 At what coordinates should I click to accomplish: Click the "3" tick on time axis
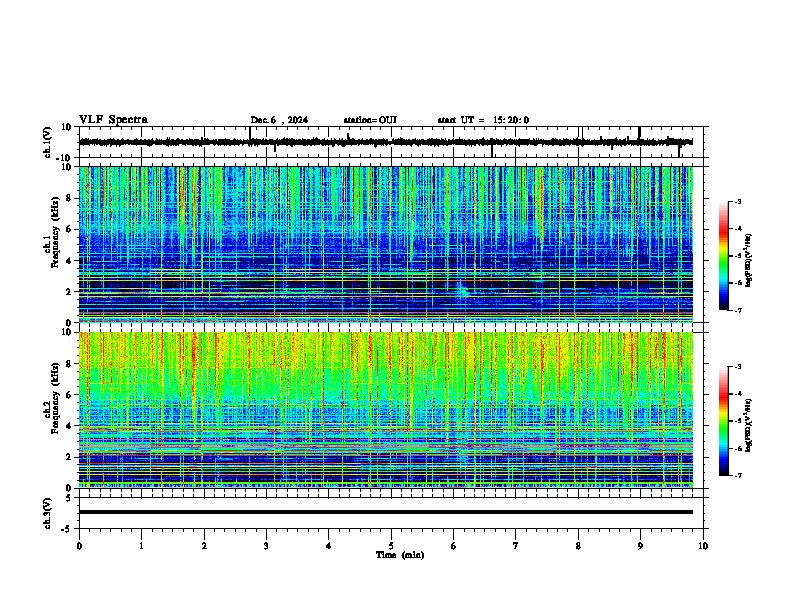click(x=266, y=546)
